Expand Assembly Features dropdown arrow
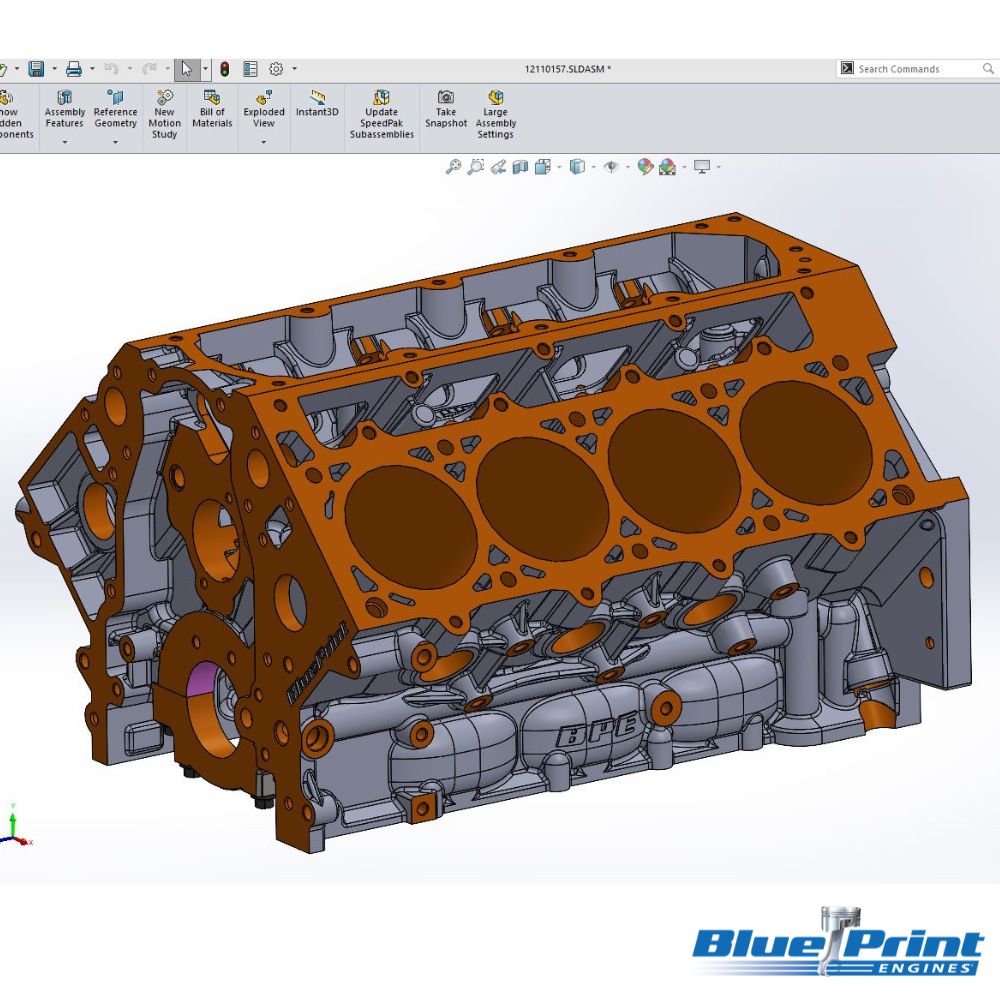Image resolution: width=1000 pixels, height=1000 pixels. 64,142
